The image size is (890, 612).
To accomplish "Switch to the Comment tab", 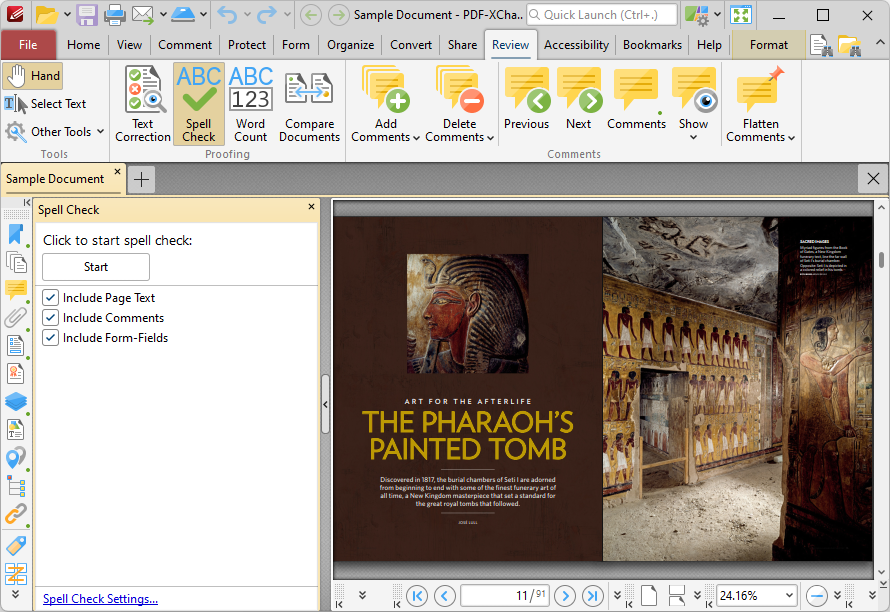I will (185, 45).
